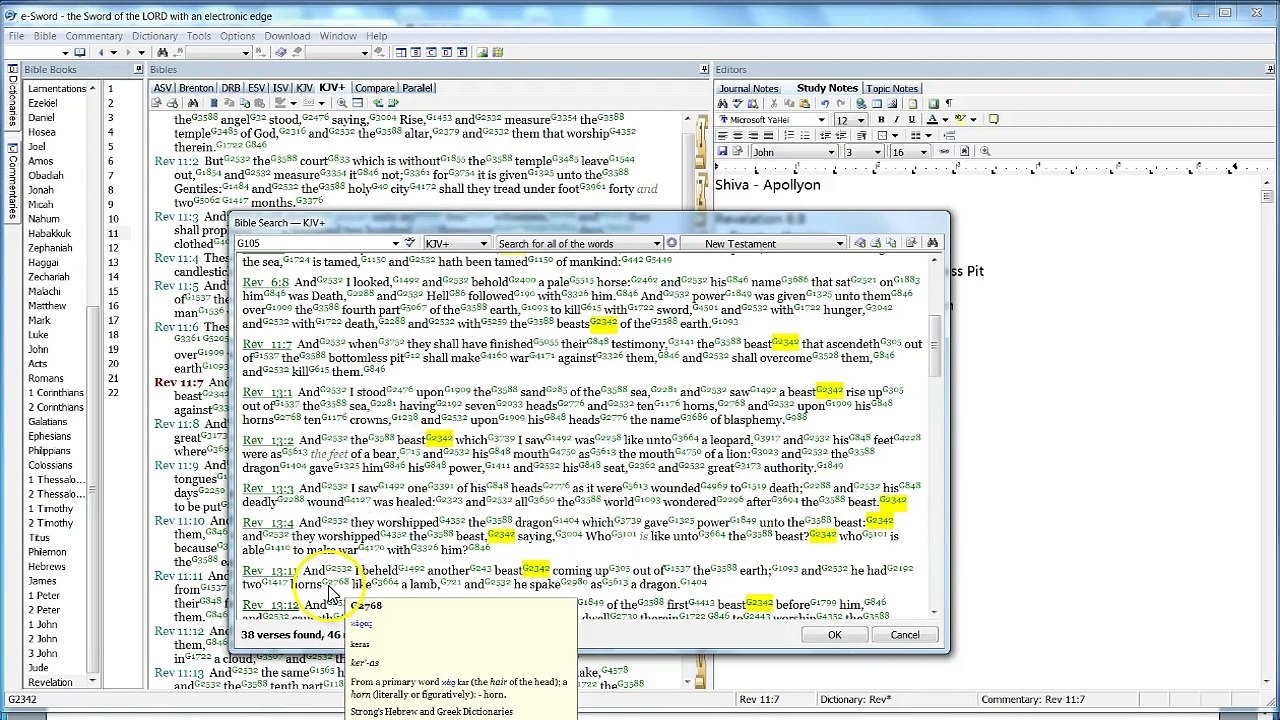Click the spell-check icon beside G105 search box

point(410,243)
